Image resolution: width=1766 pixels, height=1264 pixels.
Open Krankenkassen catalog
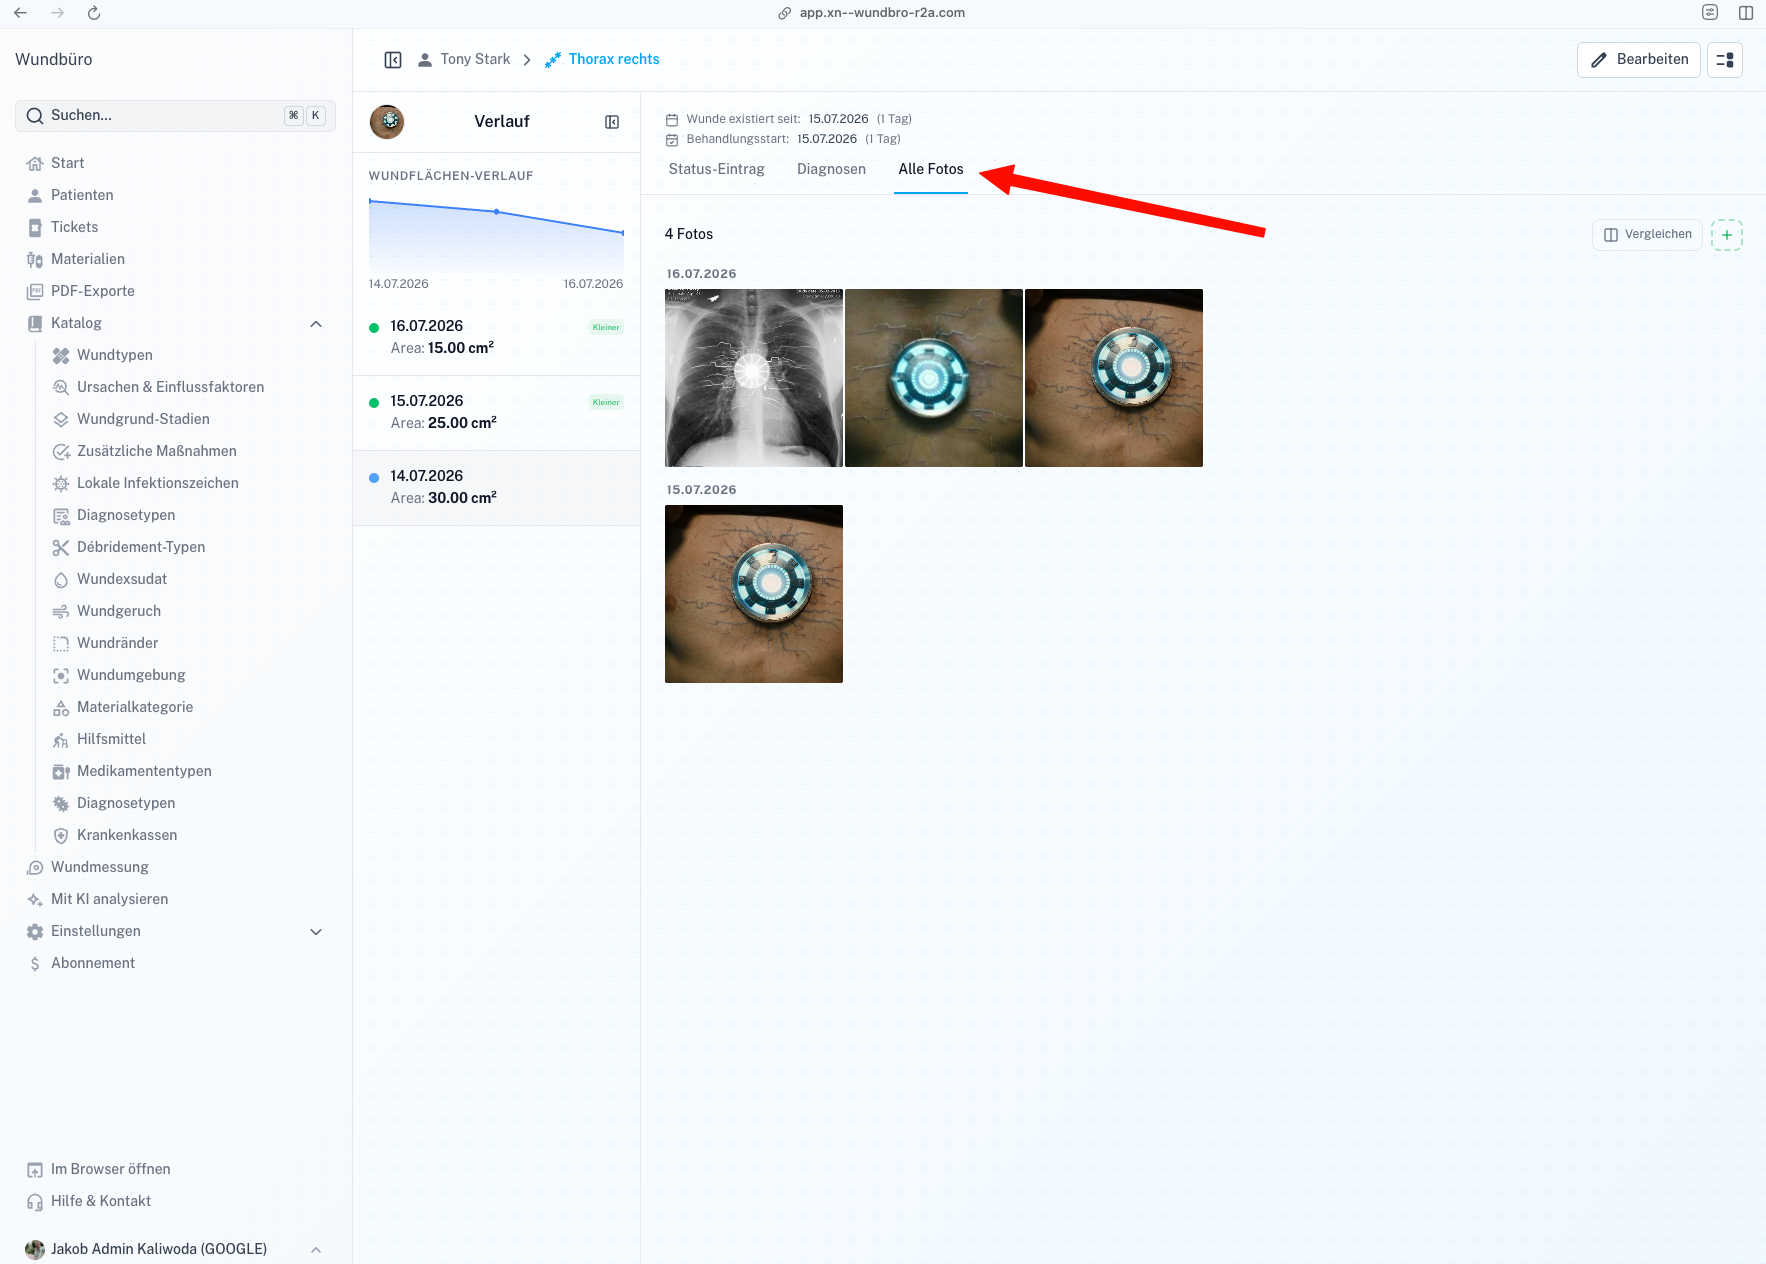coord(126,835)
